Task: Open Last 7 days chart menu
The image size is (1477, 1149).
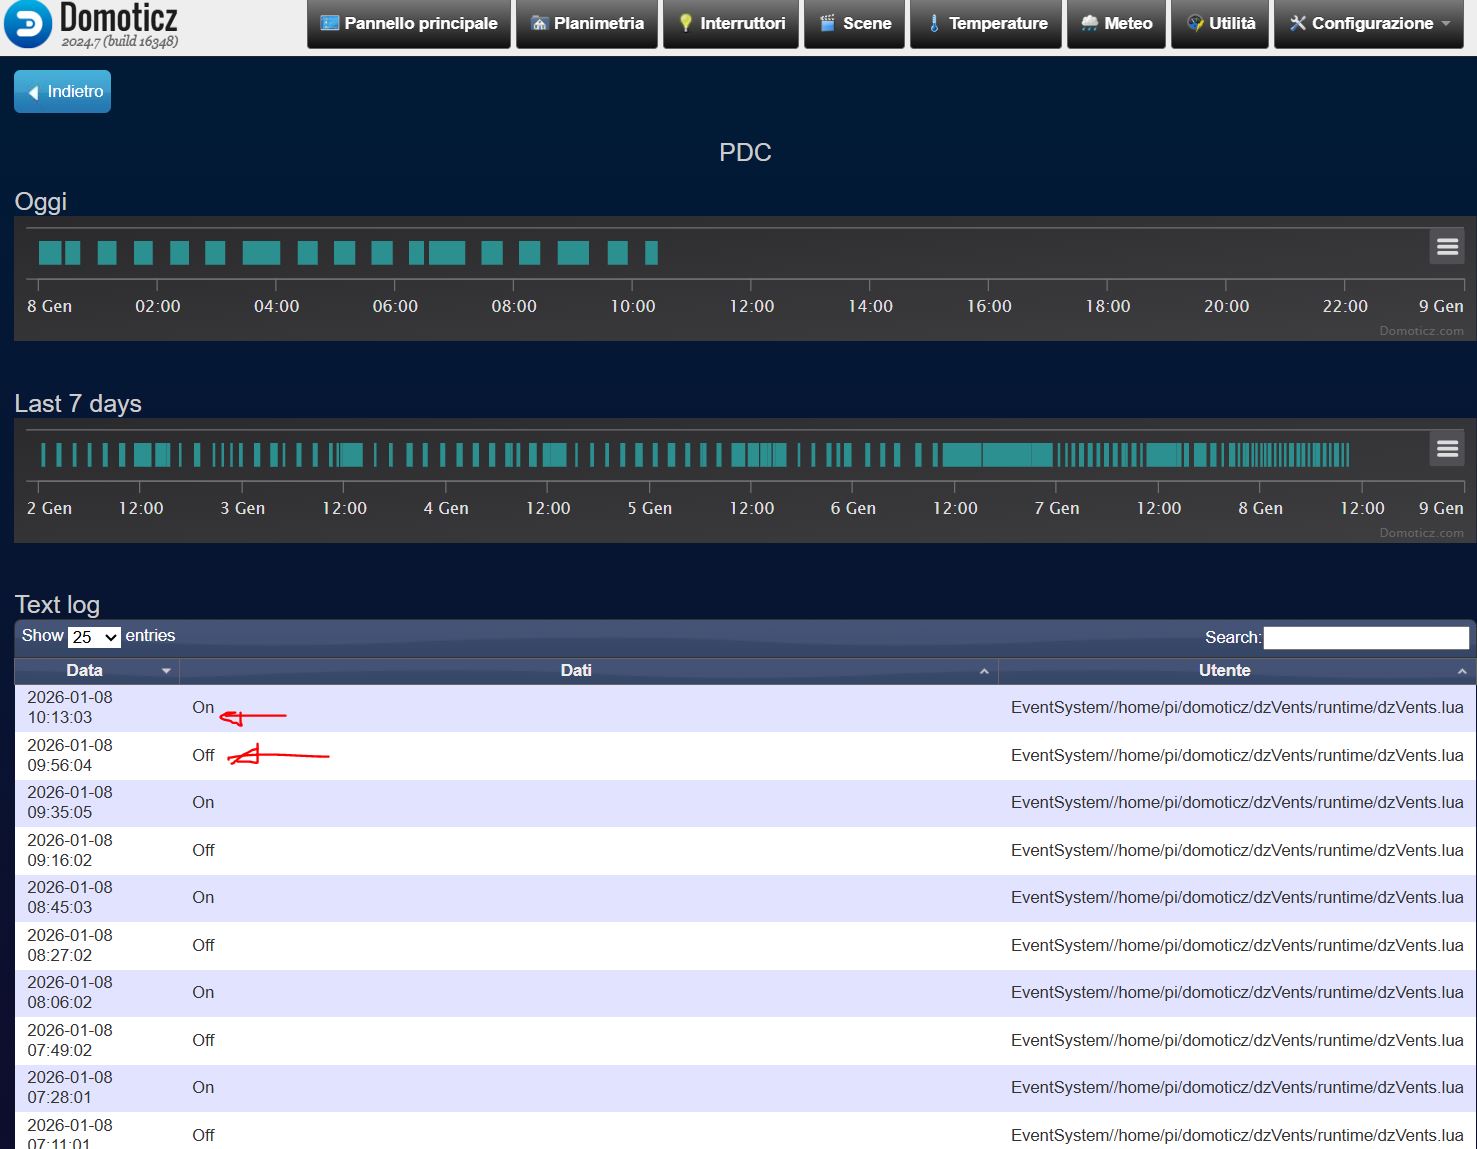Action: [1446, 449]
